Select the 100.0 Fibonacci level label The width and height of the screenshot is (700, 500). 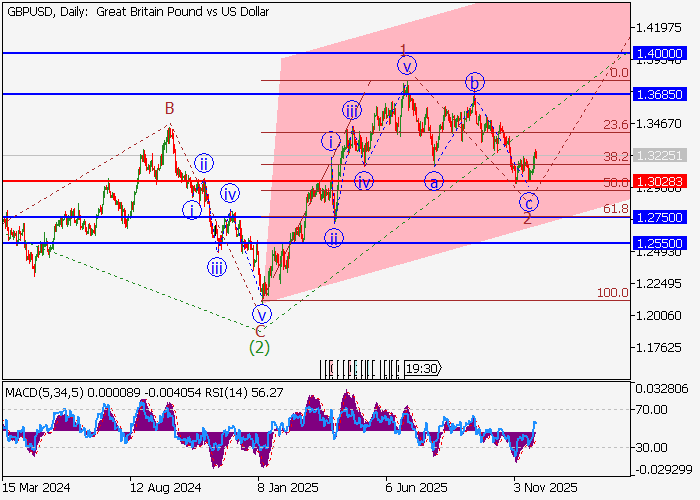tap(612, 292)
